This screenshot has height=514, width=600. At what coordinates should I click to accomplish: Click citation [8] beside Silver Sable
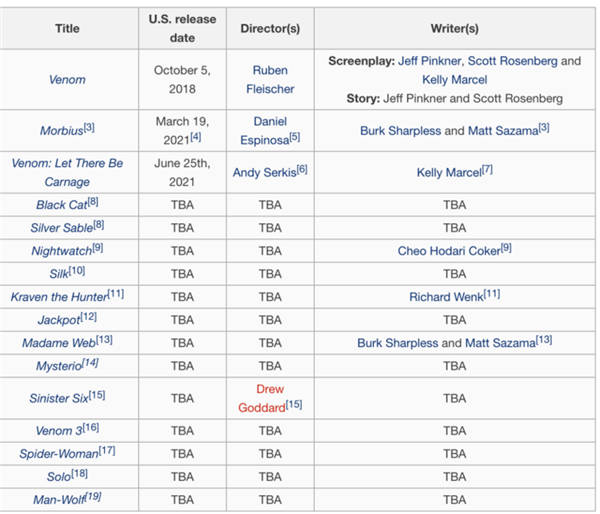point(99,224)
